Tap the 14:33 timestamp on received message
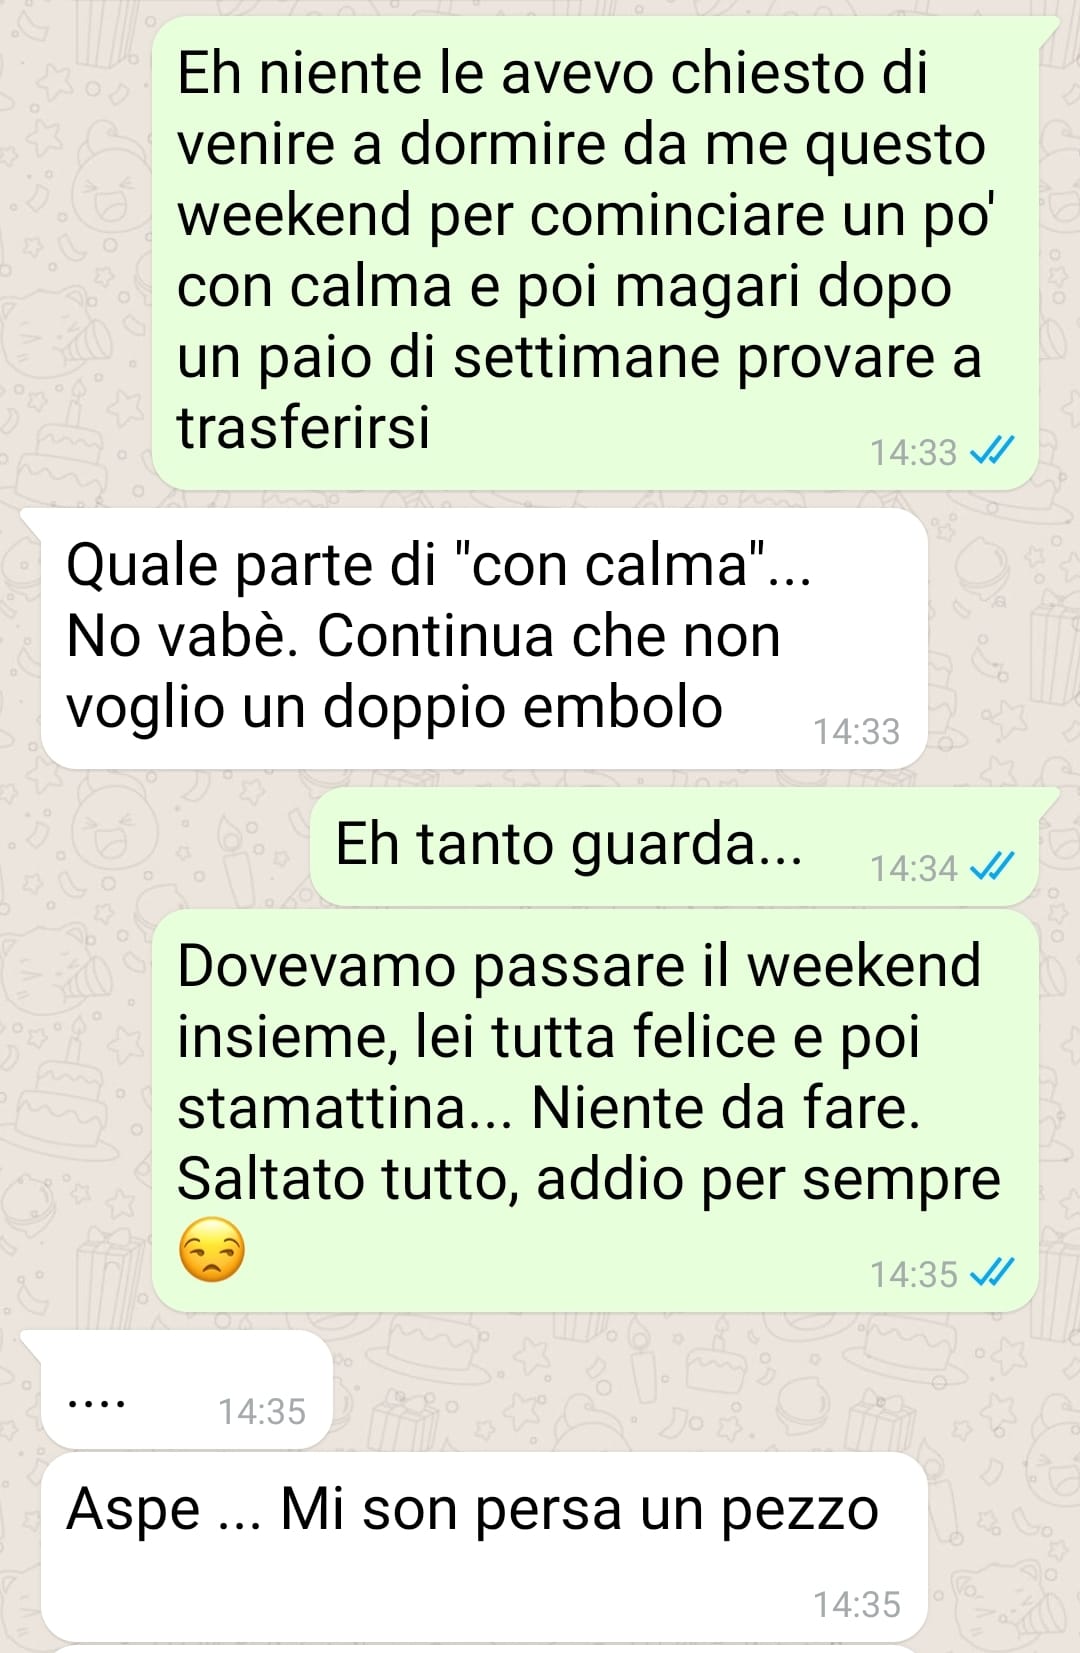This screenshot has height=1653, width=1080. 856,732
